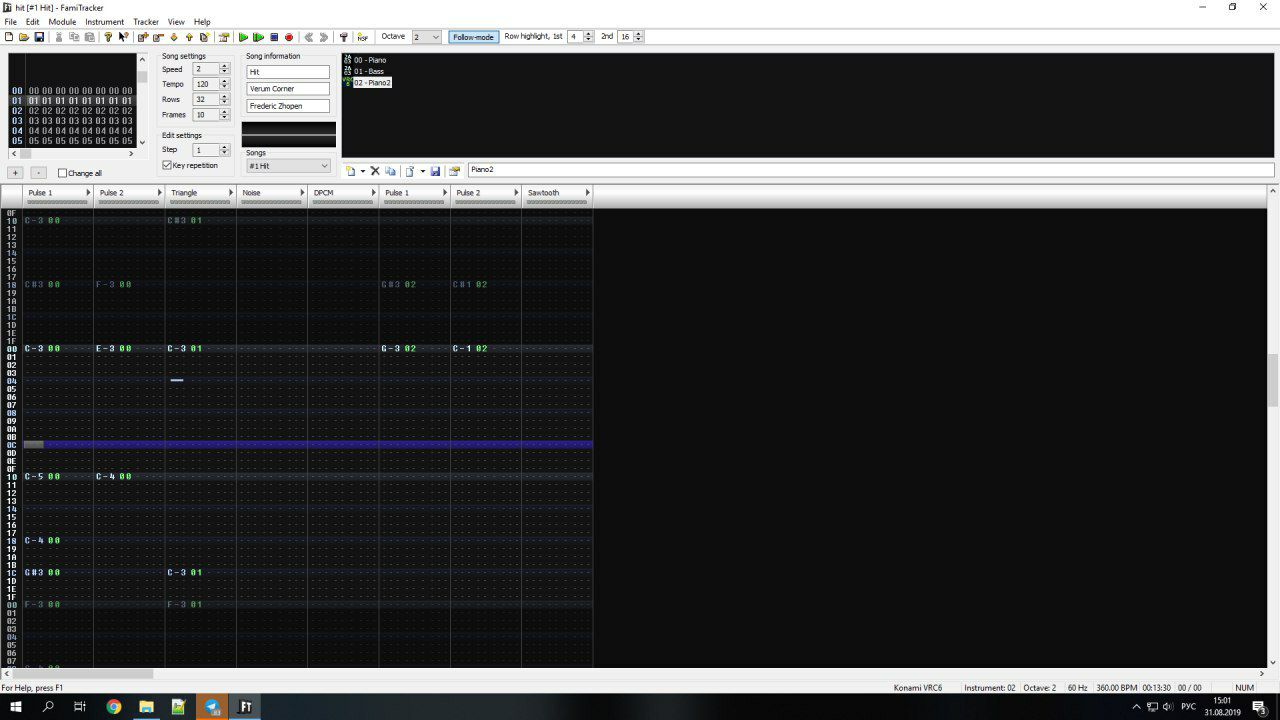Open the Songs dropdown showing #1 Hit
This screenshot has width=1280, height=720.
pyautogui.click(x=288, y=166)
